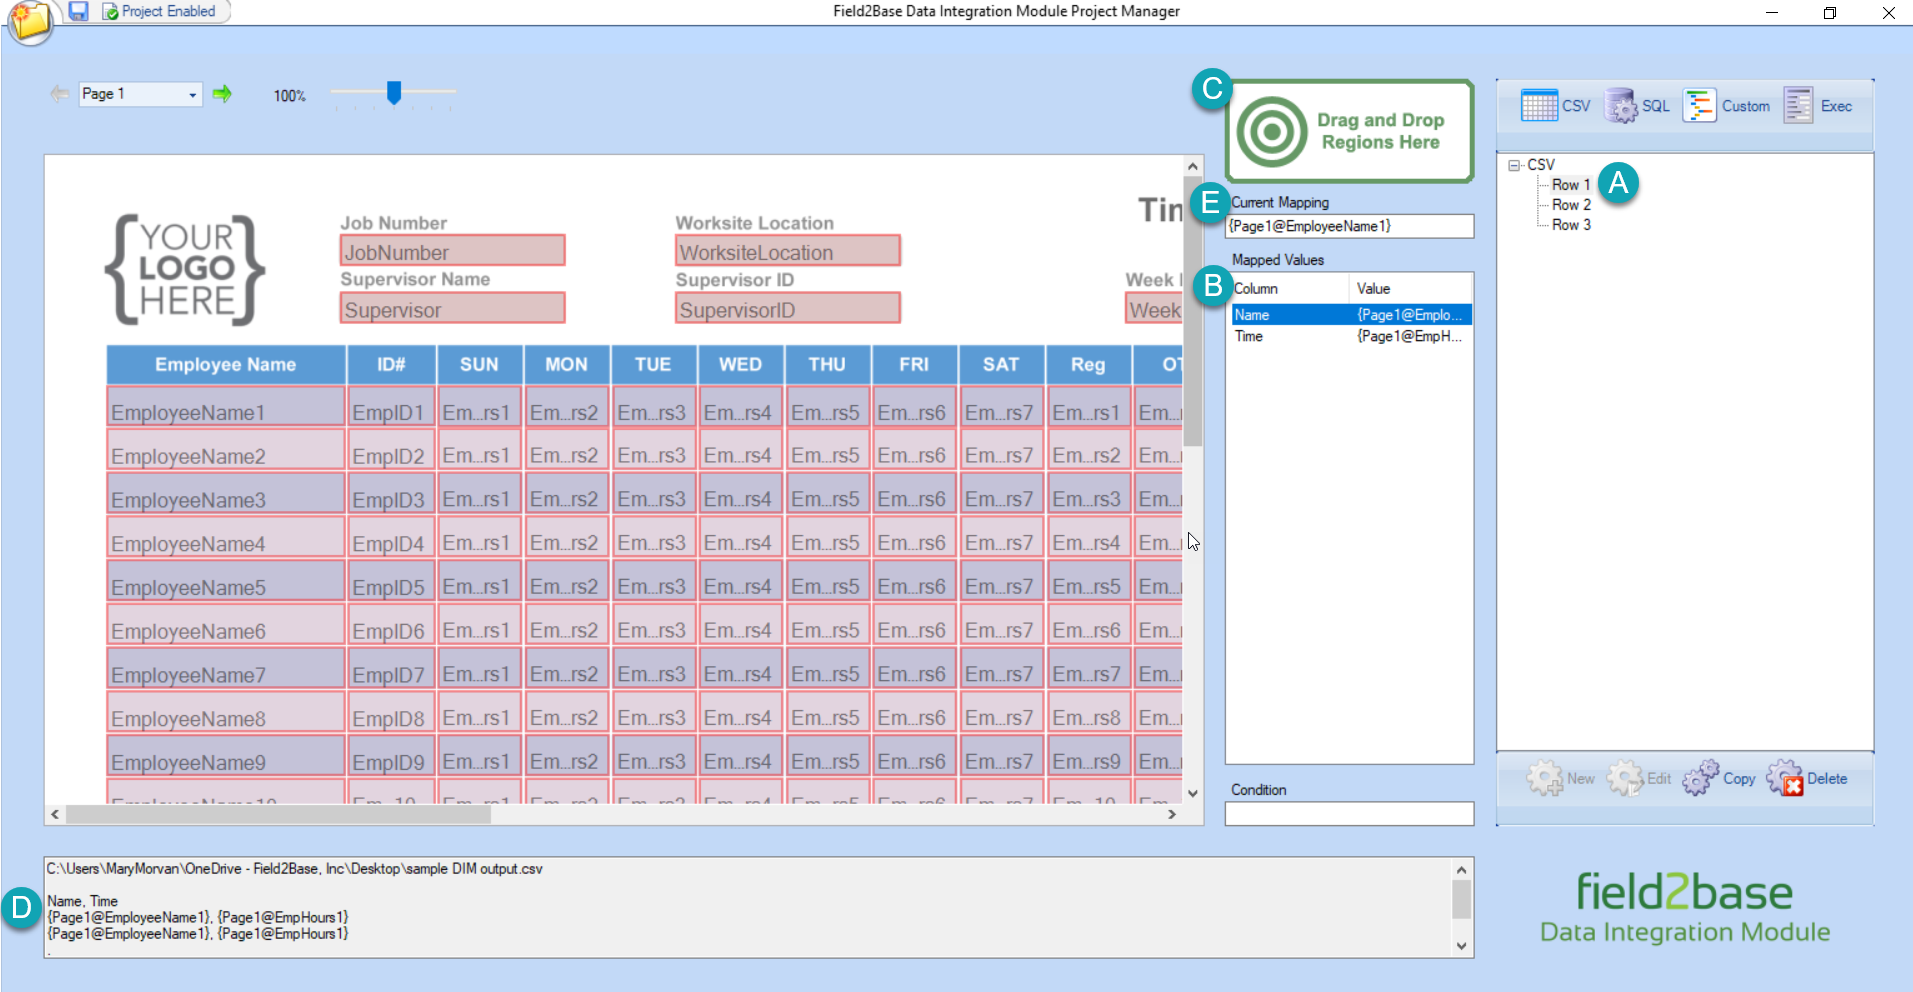Go to the next page green arrow
This screenshot has width=1913, height=992.
click(x=222, y=94)
